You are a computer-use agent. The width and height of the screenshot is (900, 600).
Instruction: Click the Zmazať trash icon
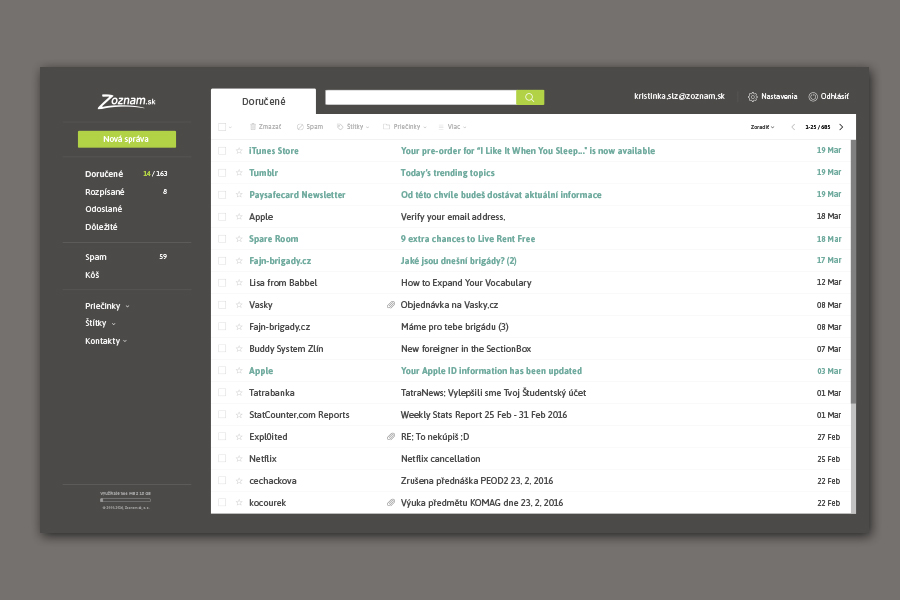[x=253, y=127]
